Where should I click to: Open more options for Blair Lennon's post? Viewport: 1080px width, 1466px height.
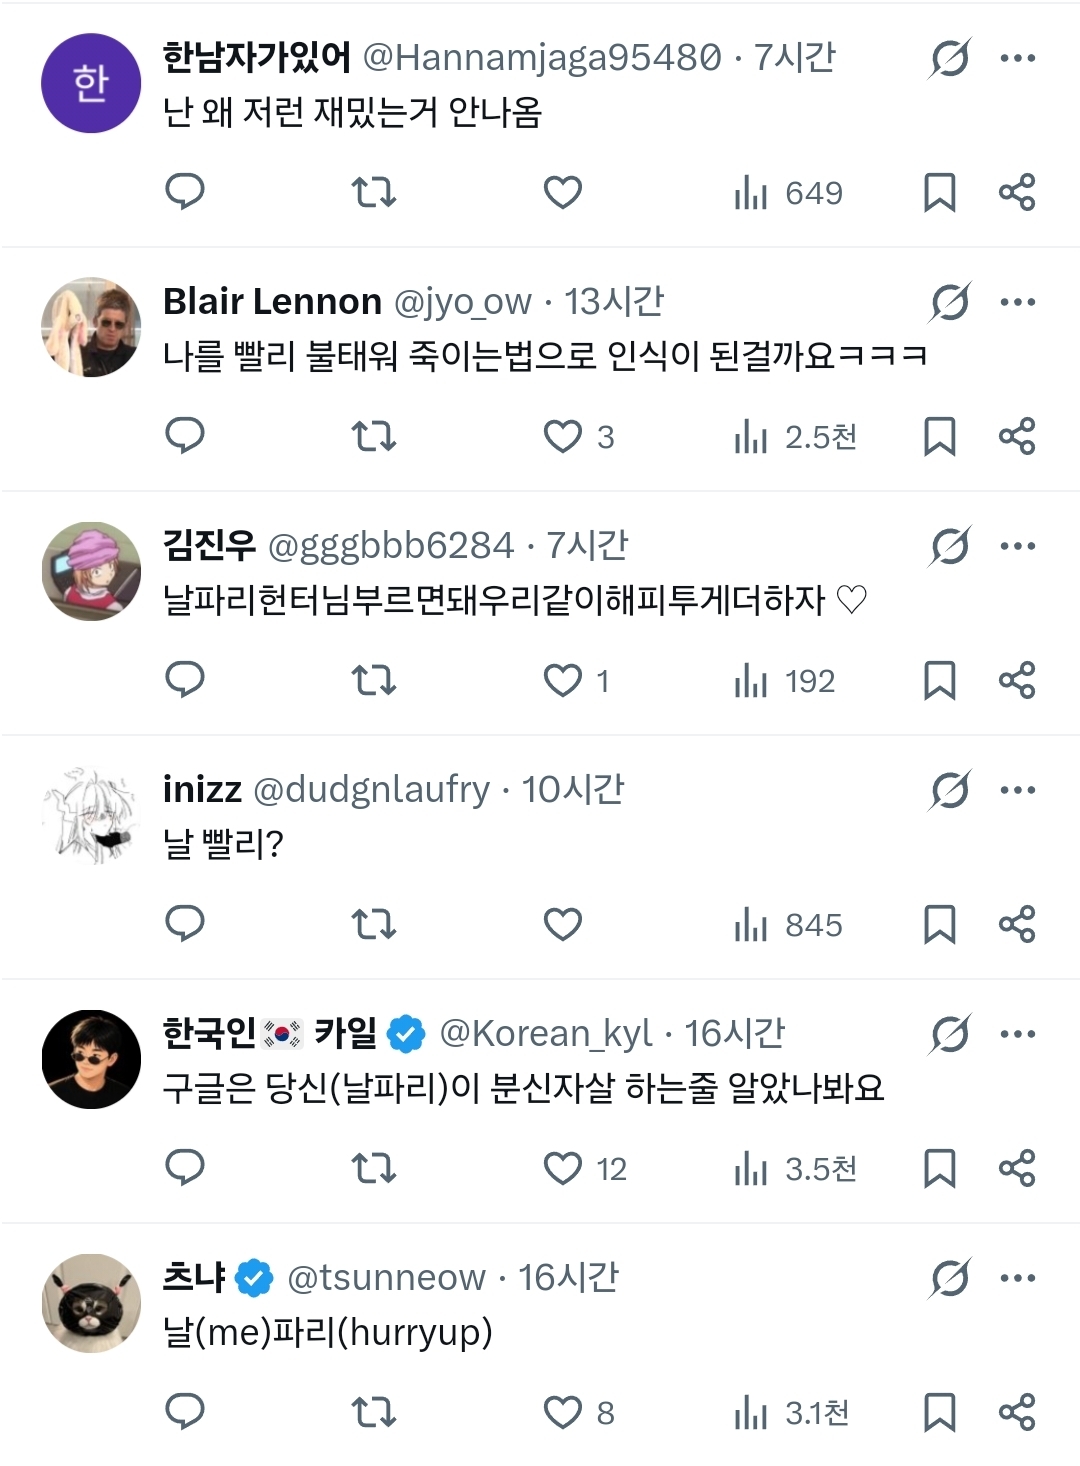pos(1018,302)
